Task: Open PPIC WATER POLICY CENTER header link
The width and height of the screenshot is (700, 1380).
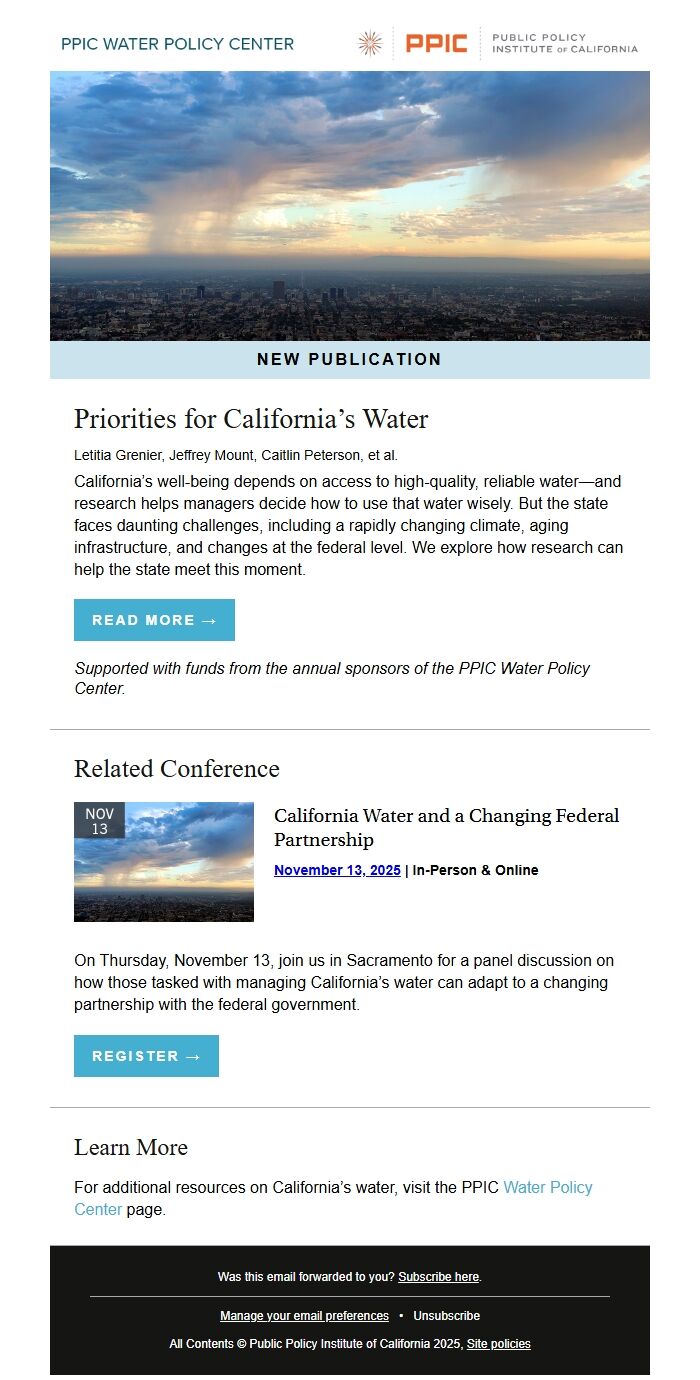Action: coord(177,44)
